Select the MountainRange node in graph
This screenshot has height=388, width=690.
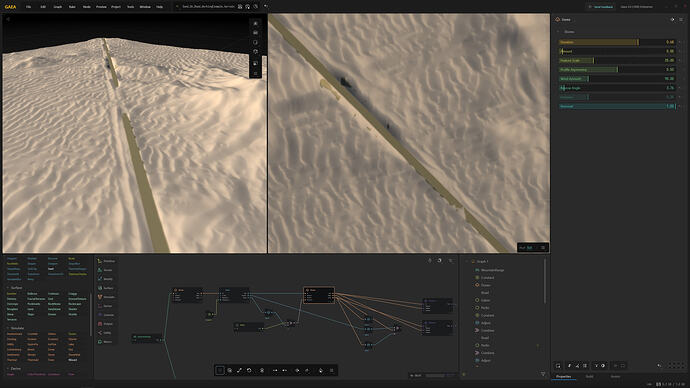tap(147, 338)
